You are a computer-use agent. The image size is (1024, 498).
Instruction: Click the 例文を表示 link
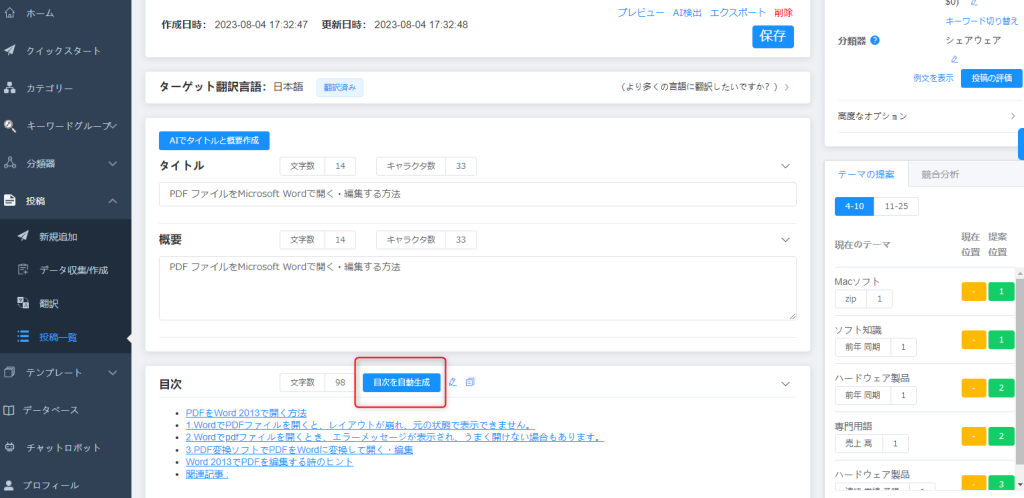(x=933, y=78)
